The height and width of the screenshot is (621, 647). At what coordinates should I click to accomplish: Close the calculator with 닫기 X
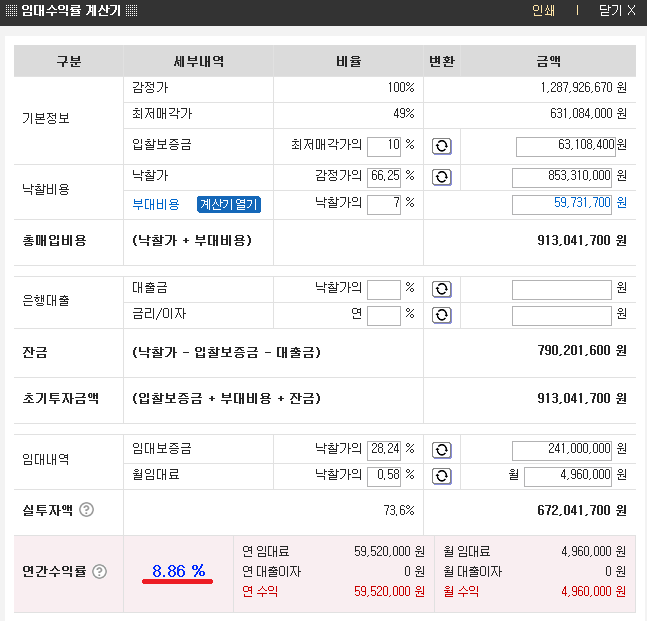pos(617,10)
